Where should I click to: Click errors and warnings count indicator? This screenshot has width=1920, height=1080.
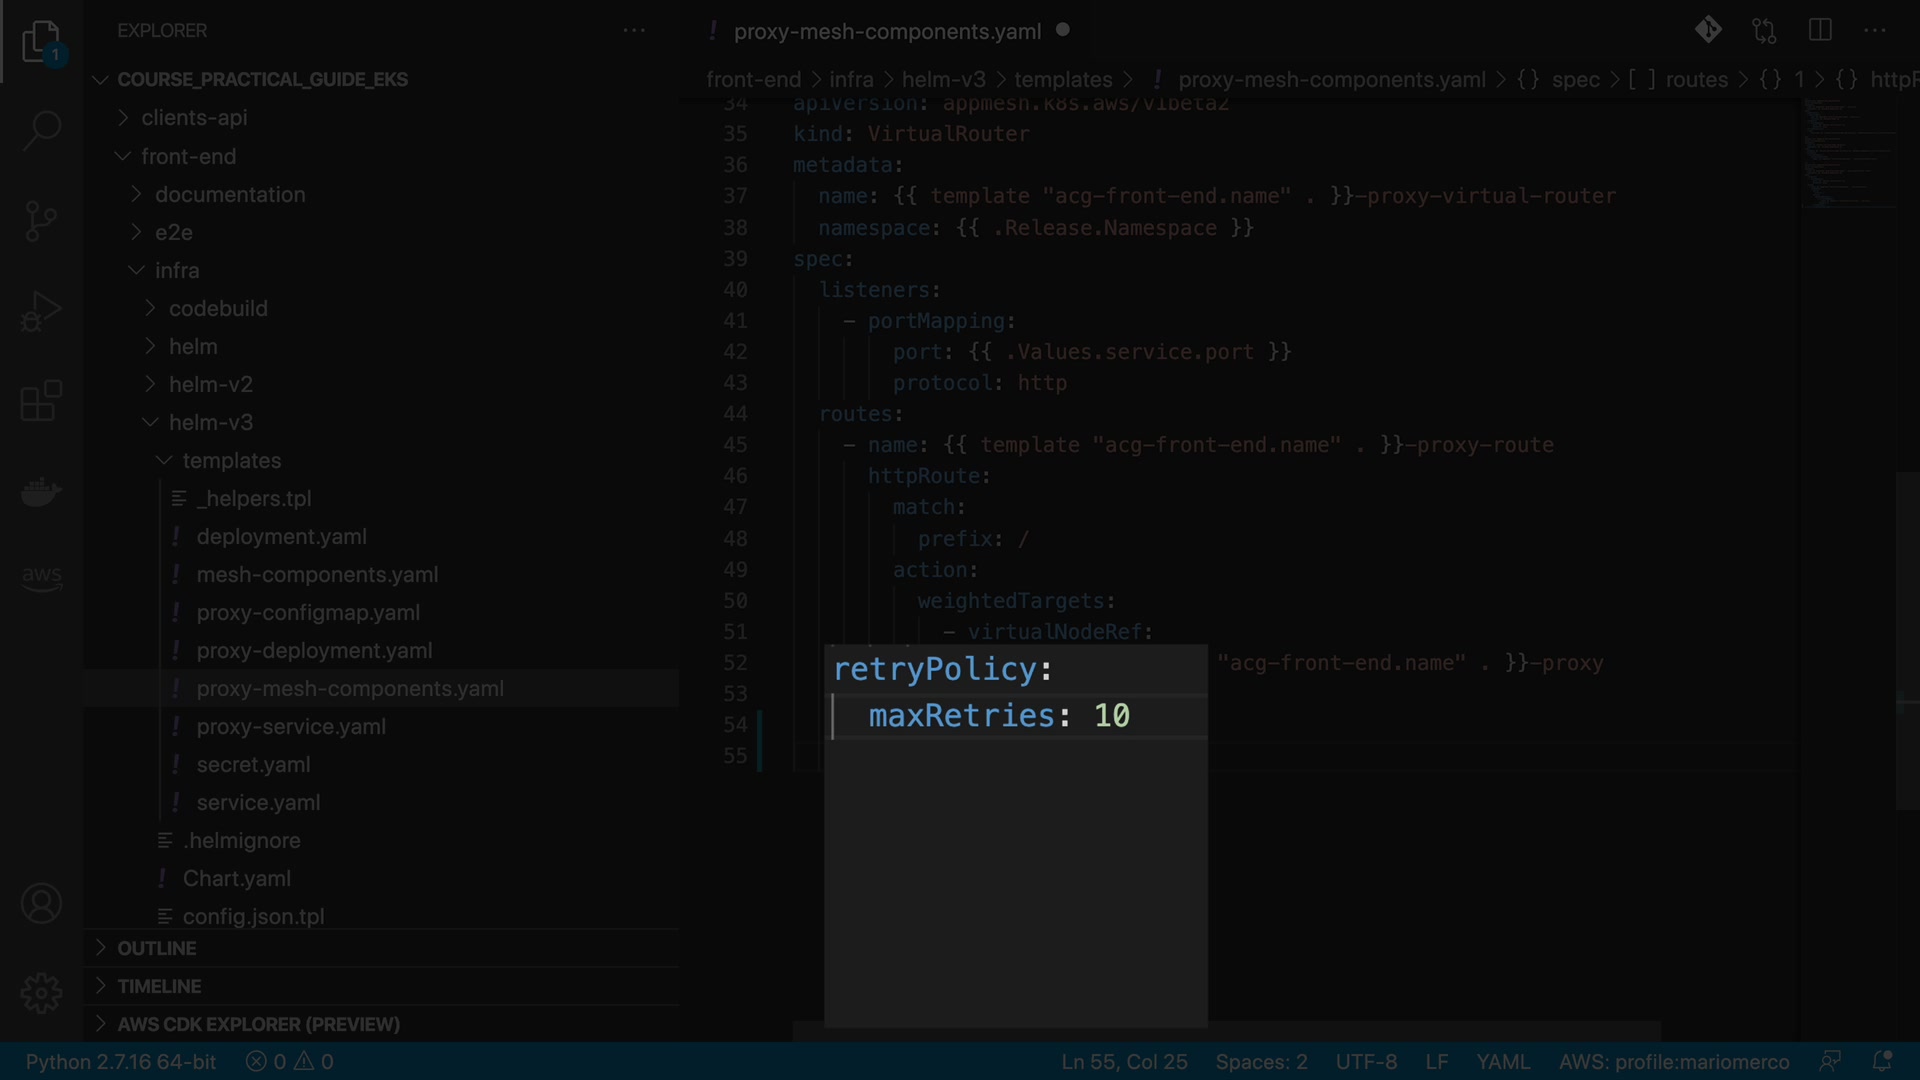[290, 1062]
